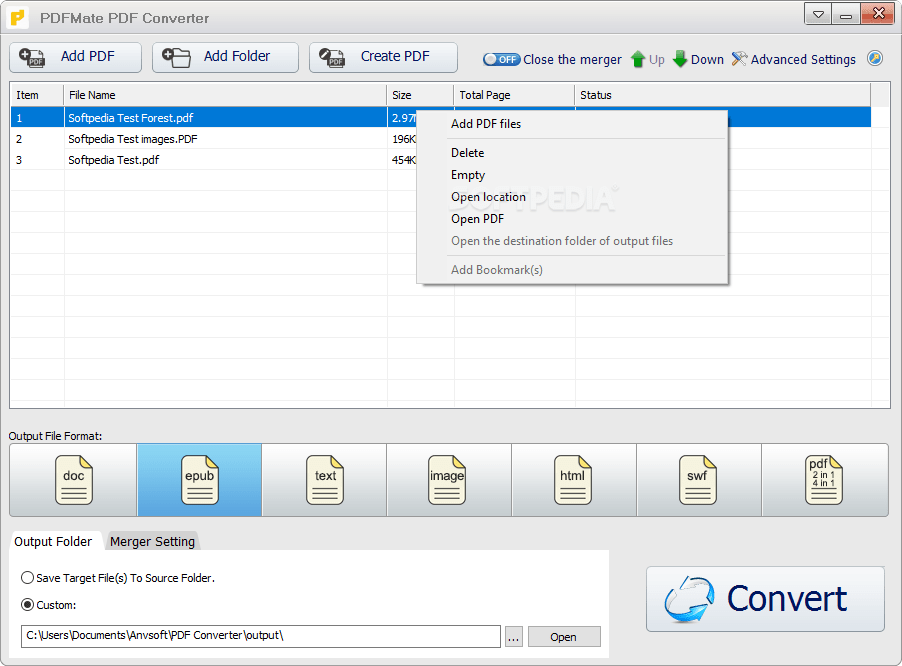Click the browse ellipsis button
The width and height of the screenshot is (902, 666).
[514, 637]
